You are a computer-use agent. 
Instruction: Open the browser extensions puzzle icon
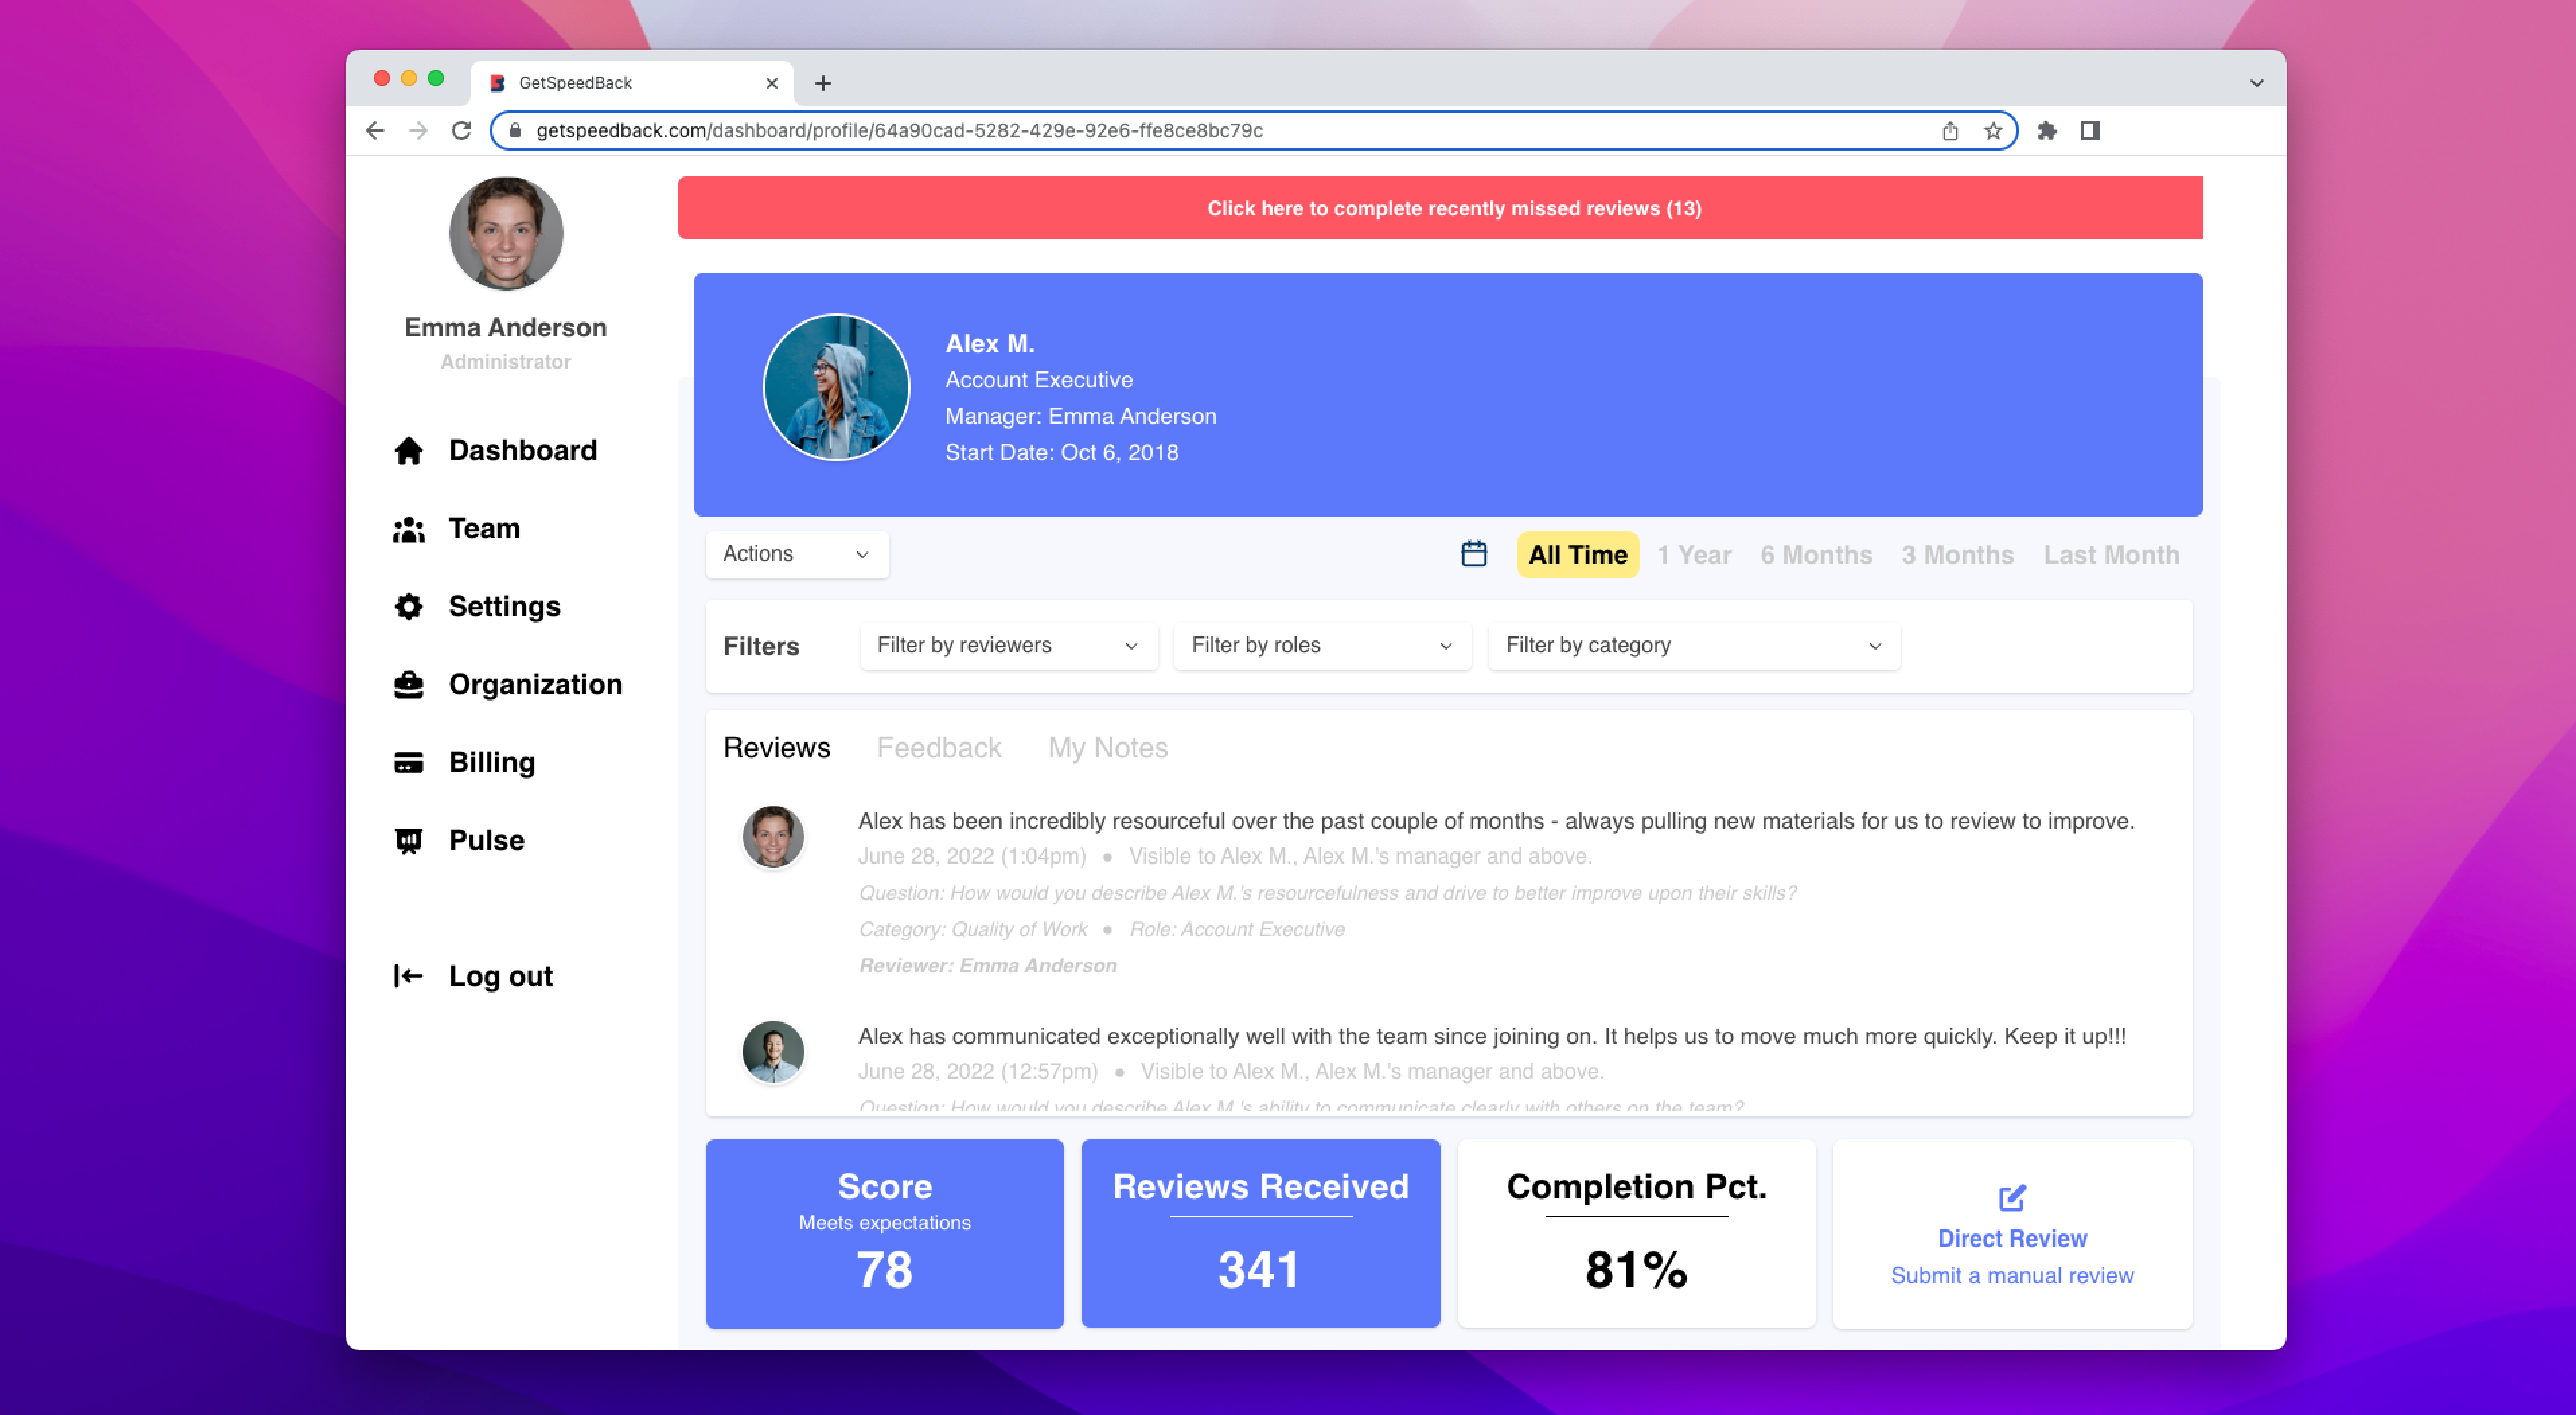click(x=2046, y=130)
